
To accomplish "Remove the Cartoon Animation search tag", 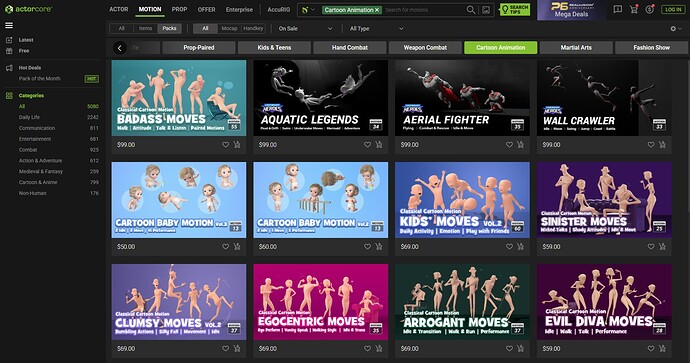I will tap(377, 10).
